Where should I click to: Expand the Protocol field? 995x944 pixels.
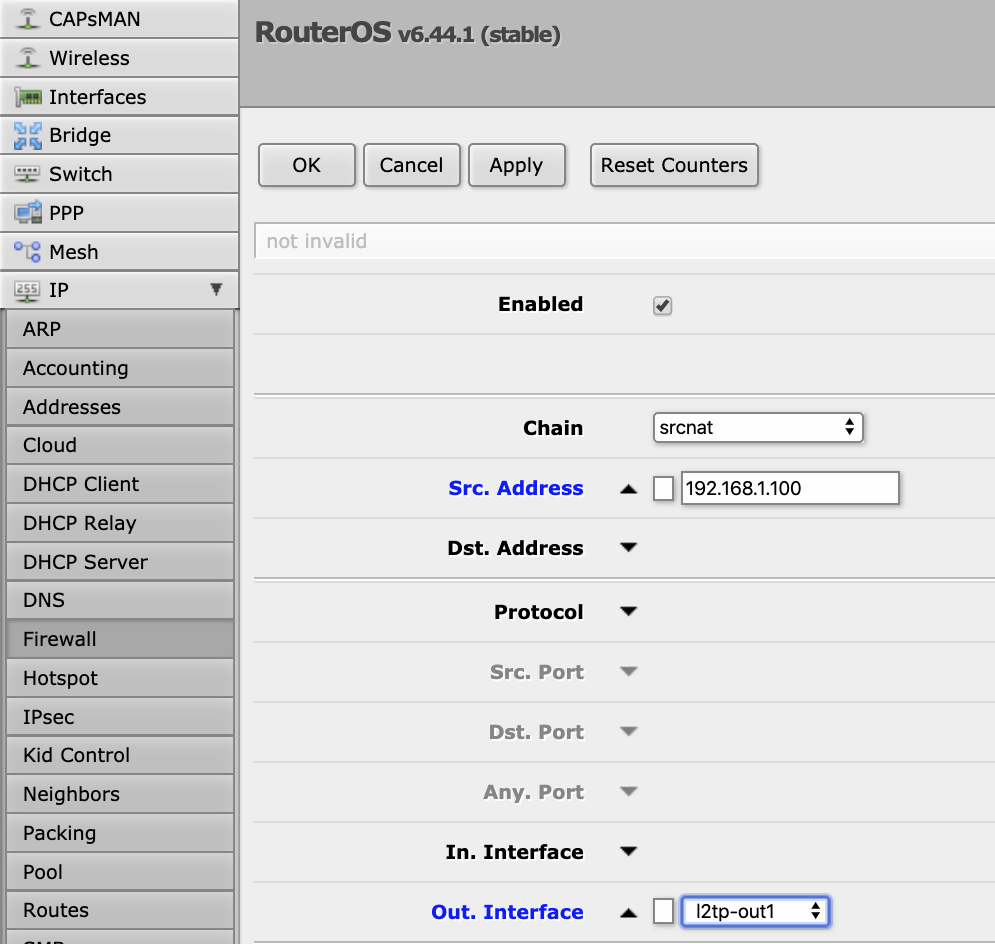[628, 612]
